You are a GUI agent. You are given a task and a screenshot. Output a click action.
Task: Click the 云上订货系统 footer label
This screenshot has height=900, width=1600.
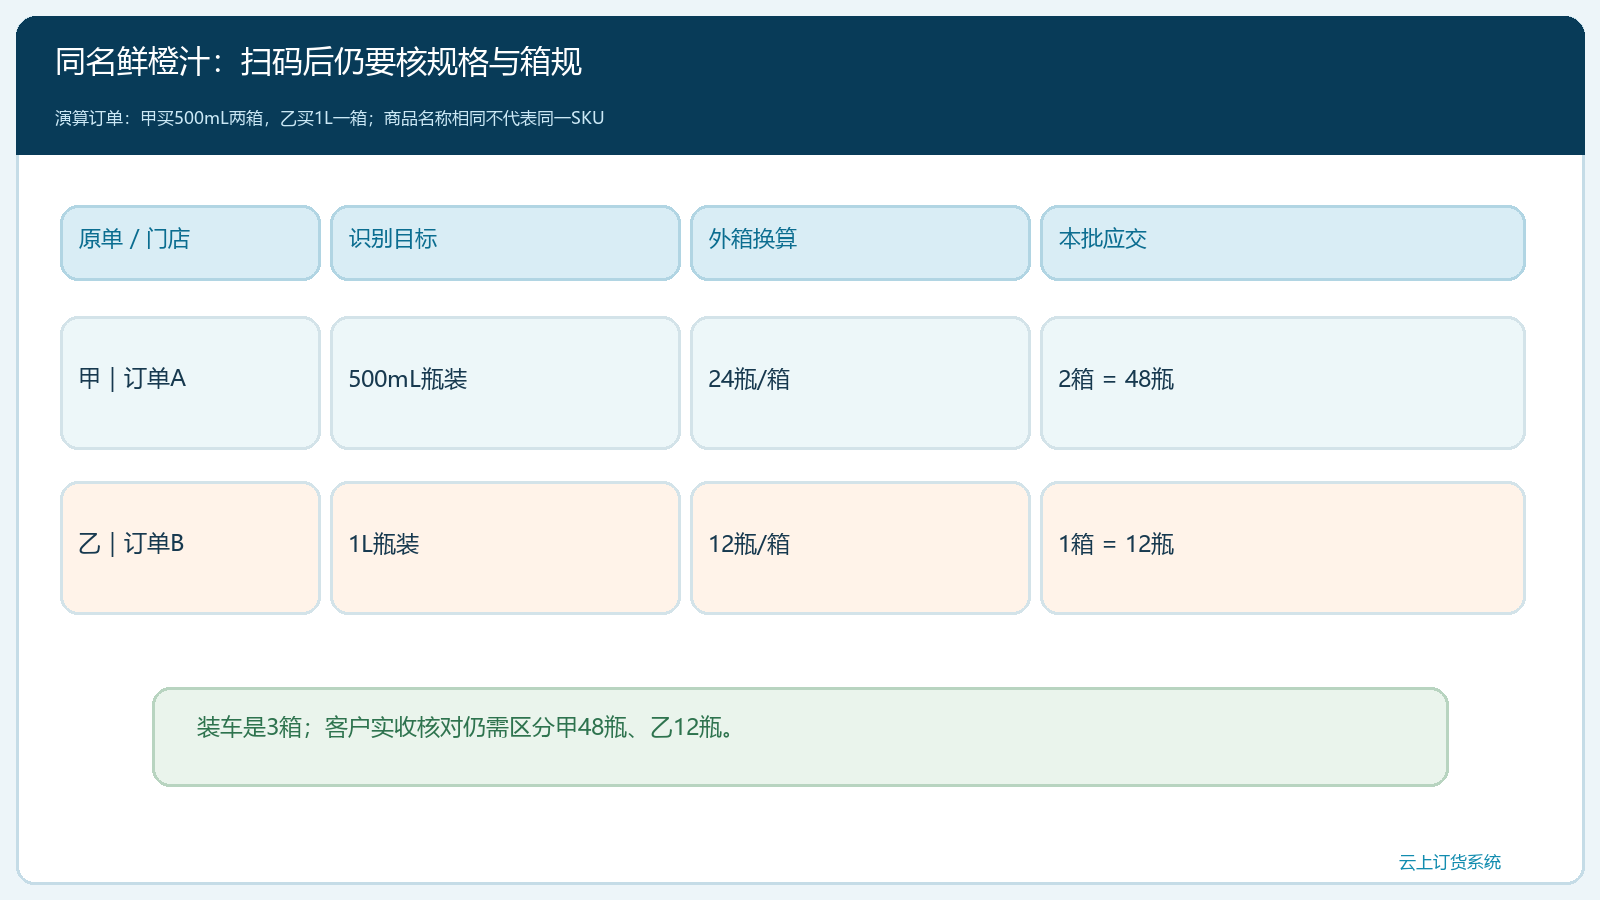(1449, 862)
